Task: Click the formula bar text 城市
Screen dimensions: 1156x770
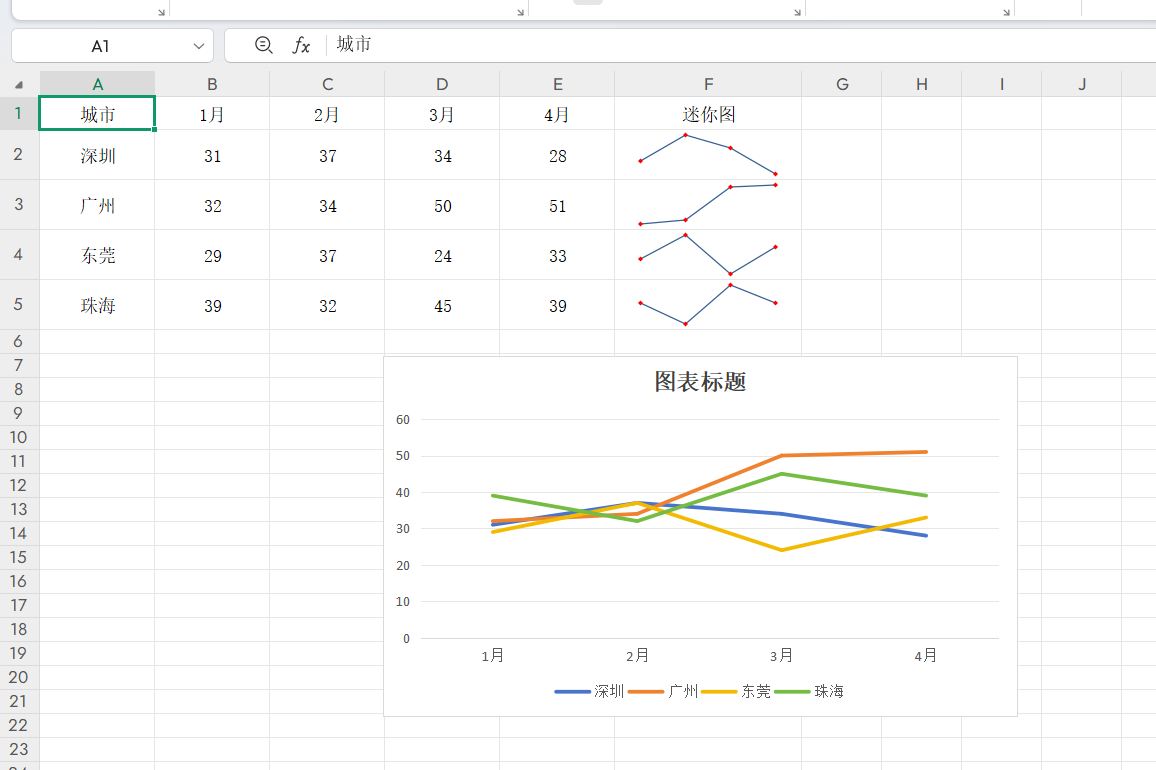Action: (x=354, y=45)
